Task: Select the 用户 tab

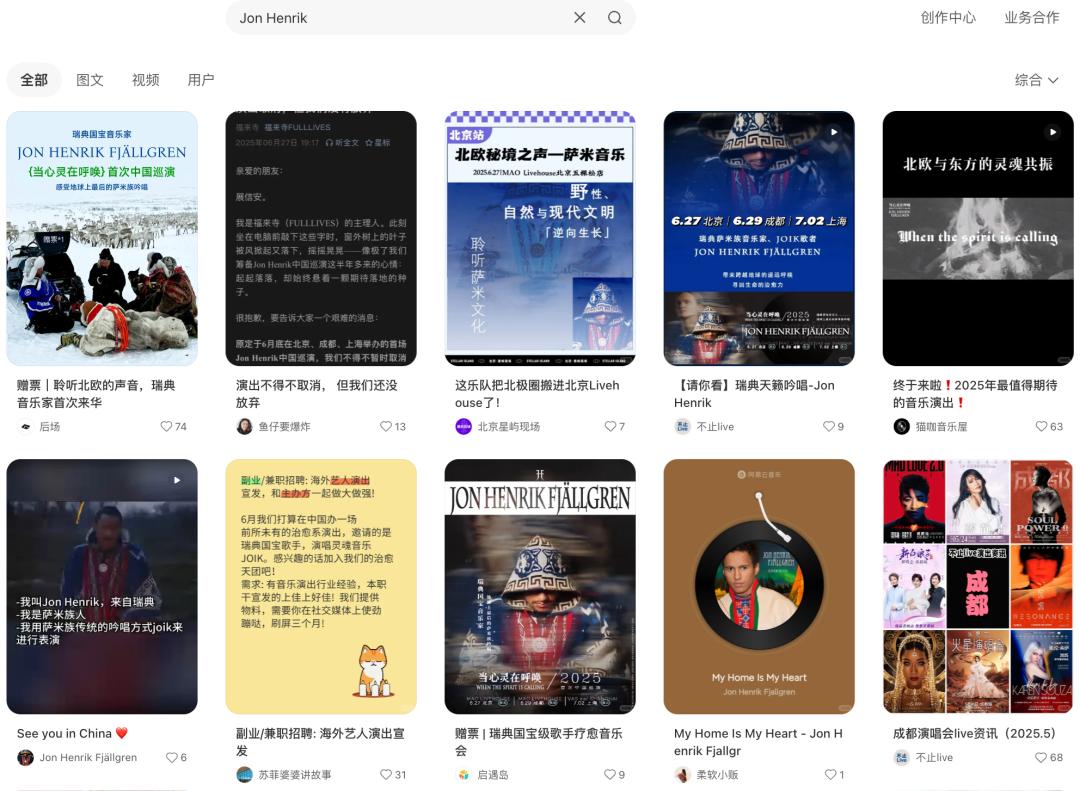Action: 201,80
